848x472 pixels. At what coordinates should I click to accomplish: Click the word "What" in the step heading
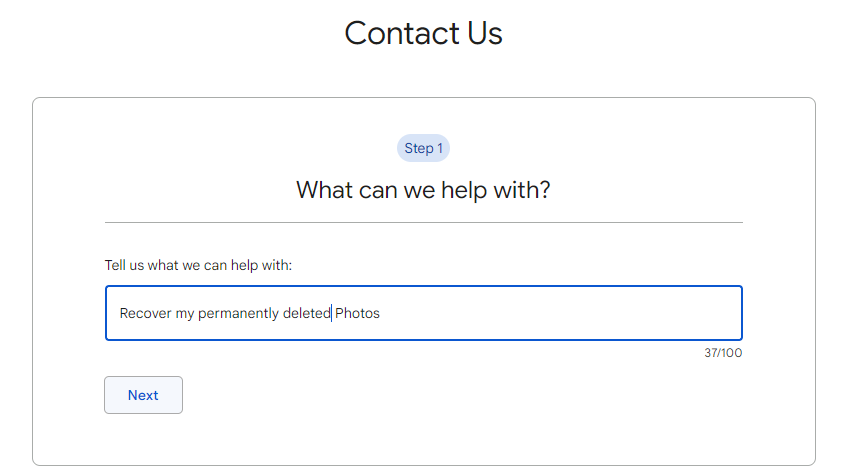click(324, 189)
